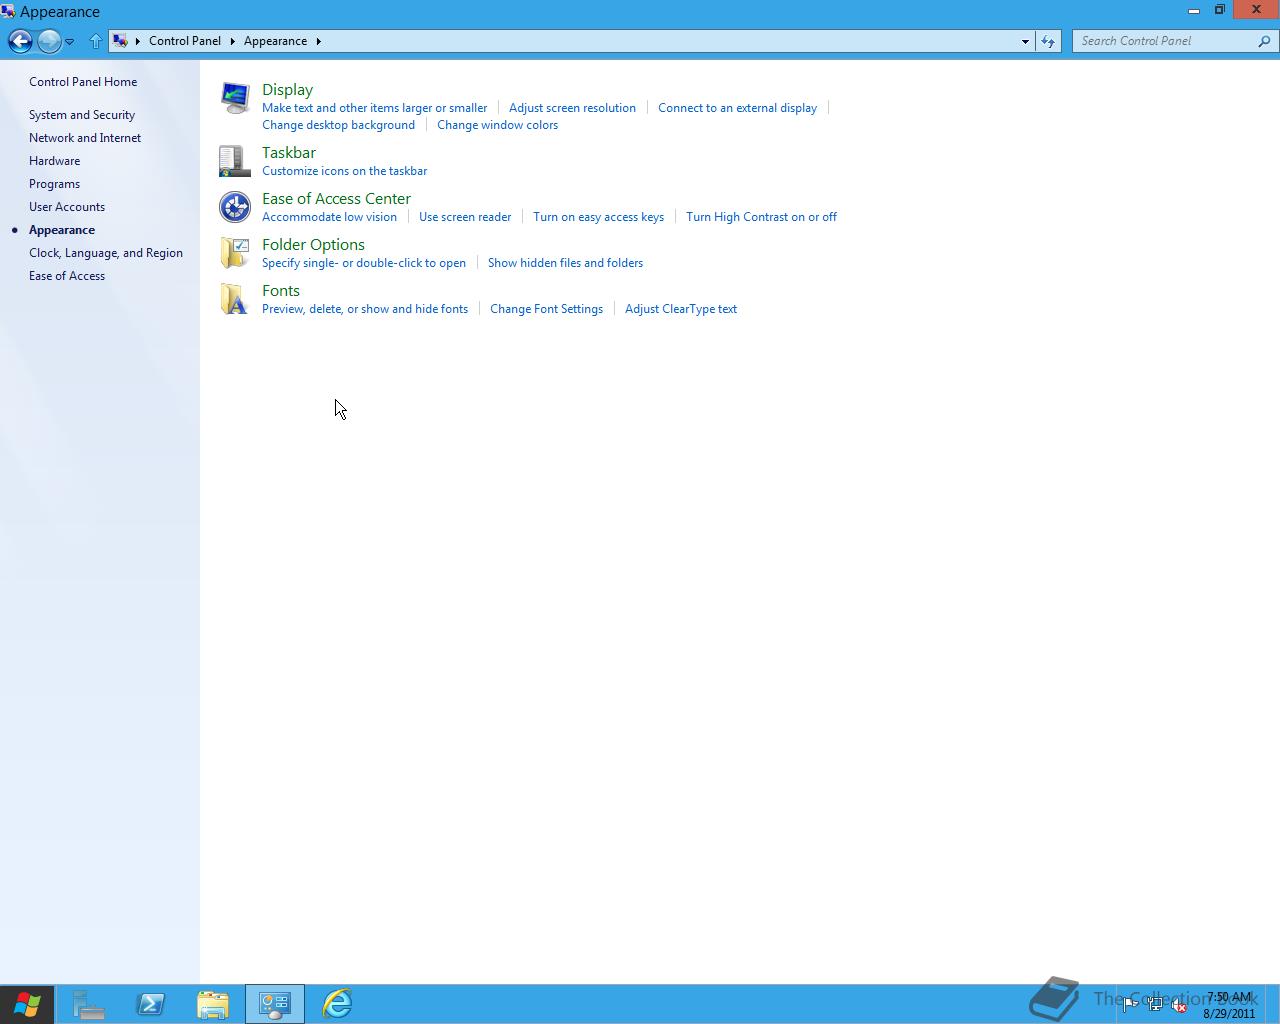Viewport: 1280px width, 1024px height.
Task: Click Accommodate low vision
Action: (x=329, y=217)
